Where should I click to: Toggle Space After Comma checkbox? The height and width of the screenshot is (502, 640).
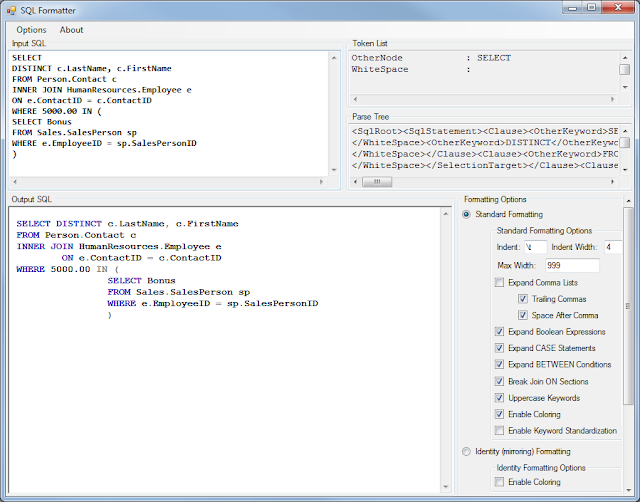tap(523, 315)
